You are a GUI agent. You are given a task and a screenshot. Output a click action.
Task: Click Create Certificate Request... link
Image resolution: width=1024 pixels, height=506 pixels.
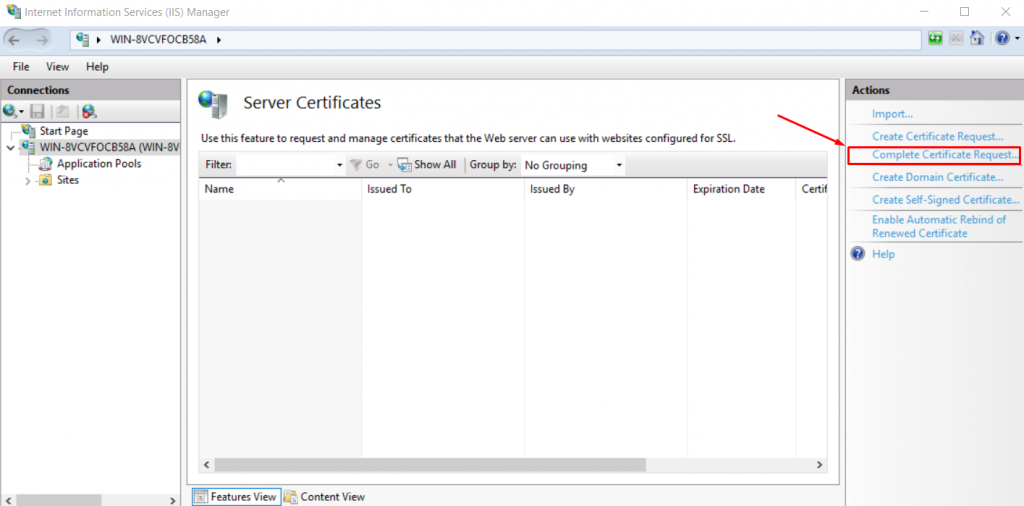pyautogui.click(x=937, y=136)
